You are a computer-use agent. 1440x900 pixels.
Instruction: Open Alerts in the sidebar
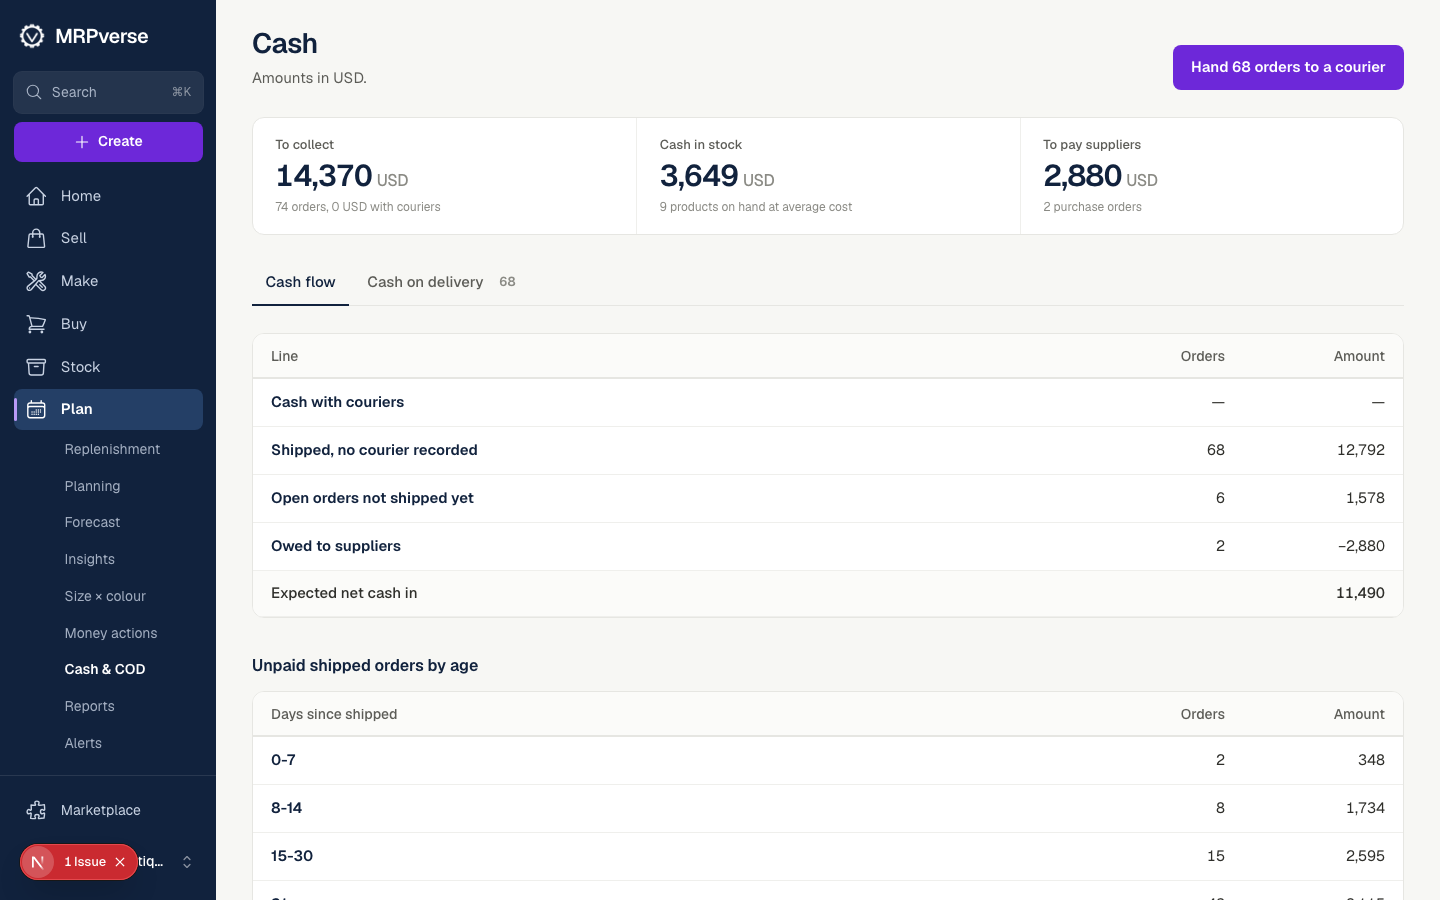point(83,743)
